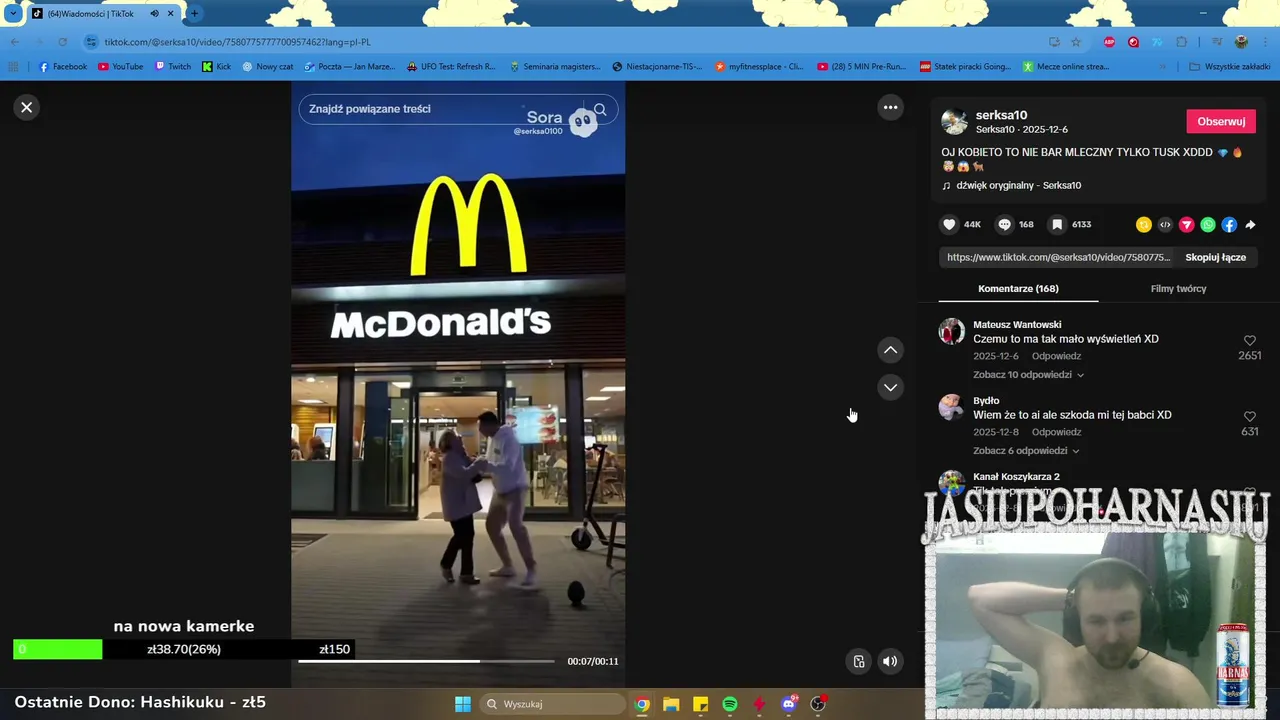Open Facebook bookmark

tap(62, 67)
